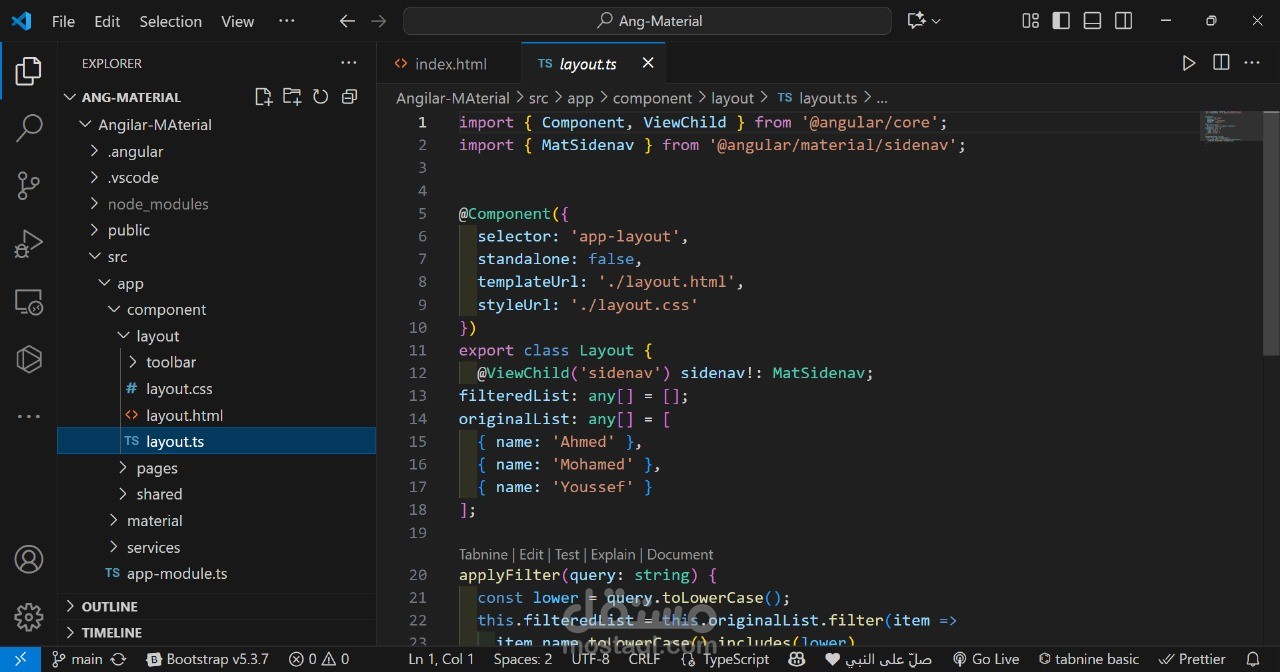This screenshot has width=1280, height=672.
Task: Open the File menu
Action: (x=63, y=21)
